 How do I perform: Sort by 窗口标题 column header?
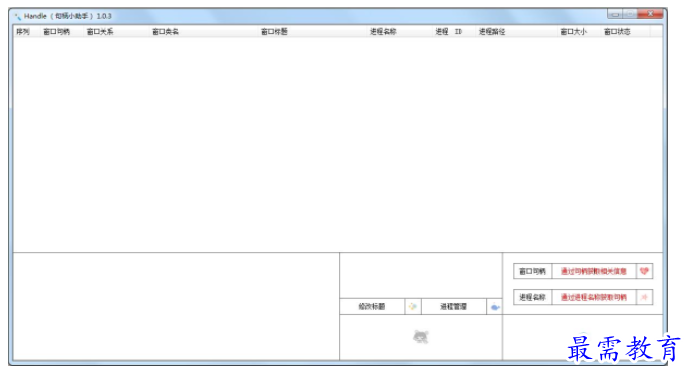click(312, 32)
